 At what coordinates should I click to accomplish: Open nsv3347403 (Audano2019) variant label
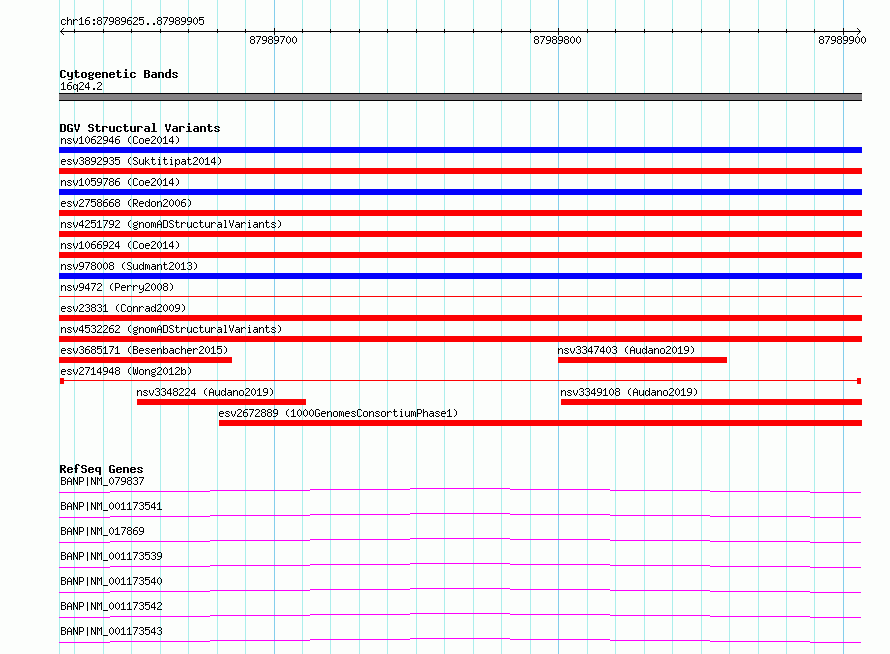click(626, 350)
